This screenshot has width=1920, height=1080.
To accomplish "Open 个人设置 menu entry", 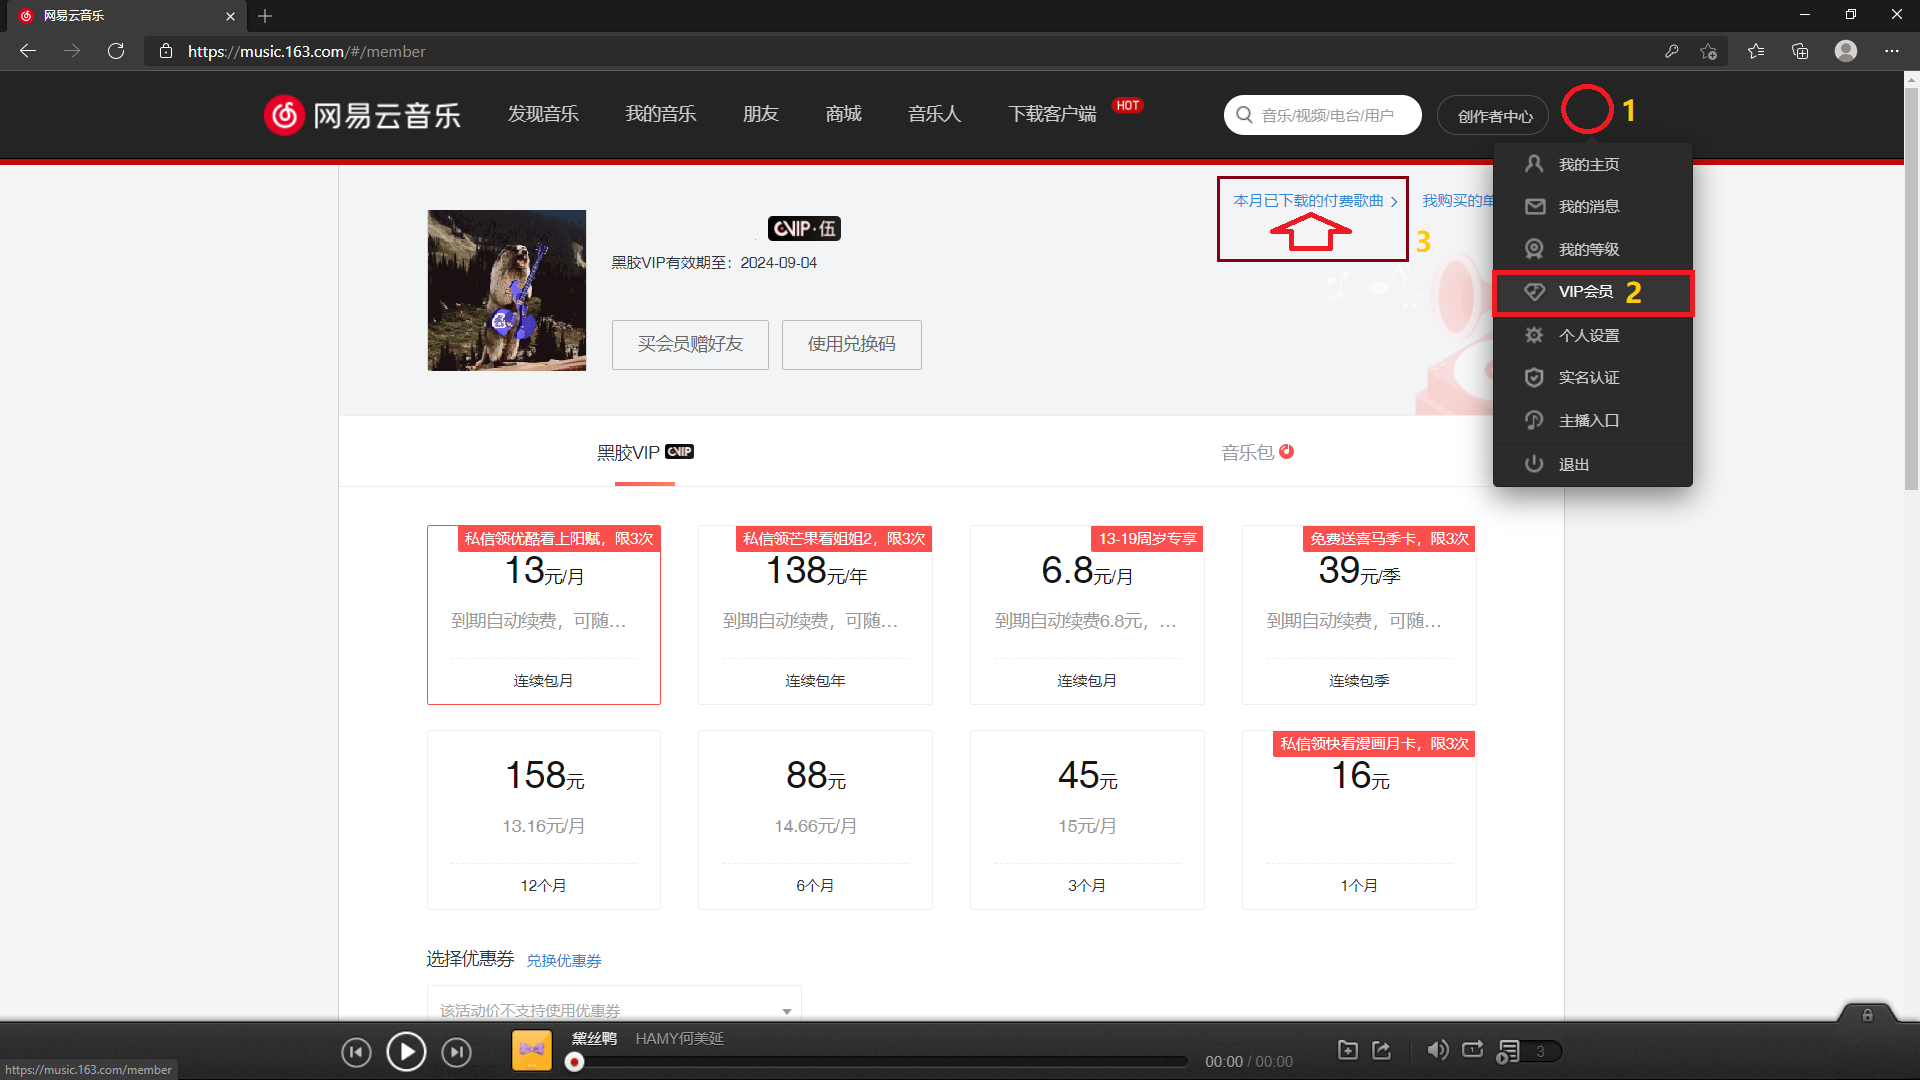I will [1592, 335].
